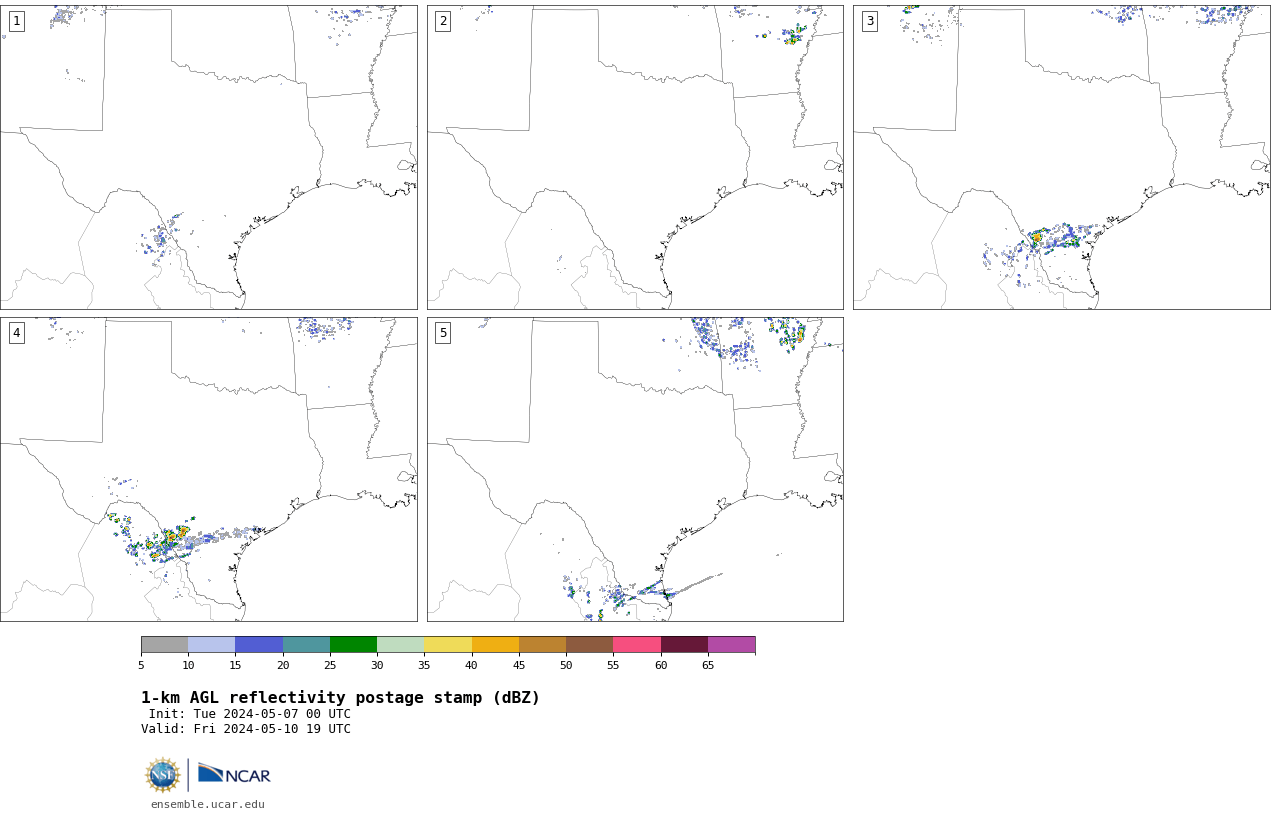Screen dimensions: 1280x815
Task: Click the Init: Tue 2024-05-07 00 UTC text
Action: click(250, 714)
